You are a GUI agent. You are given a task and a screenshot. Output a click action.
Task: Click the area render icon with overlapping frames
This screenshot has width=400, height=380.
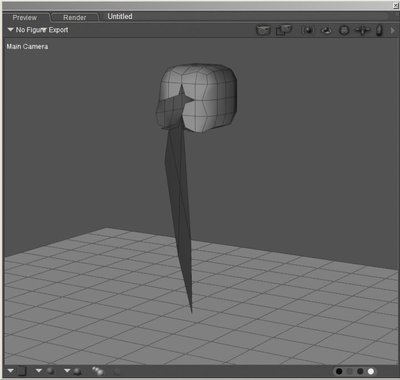click(x=284, y=30)
